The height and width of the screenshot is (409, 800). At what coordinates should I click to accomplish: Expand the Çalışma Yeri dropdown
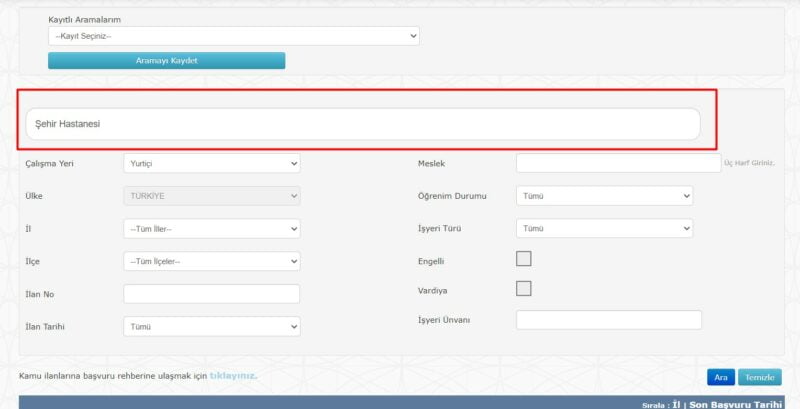[x=211, y=163]
